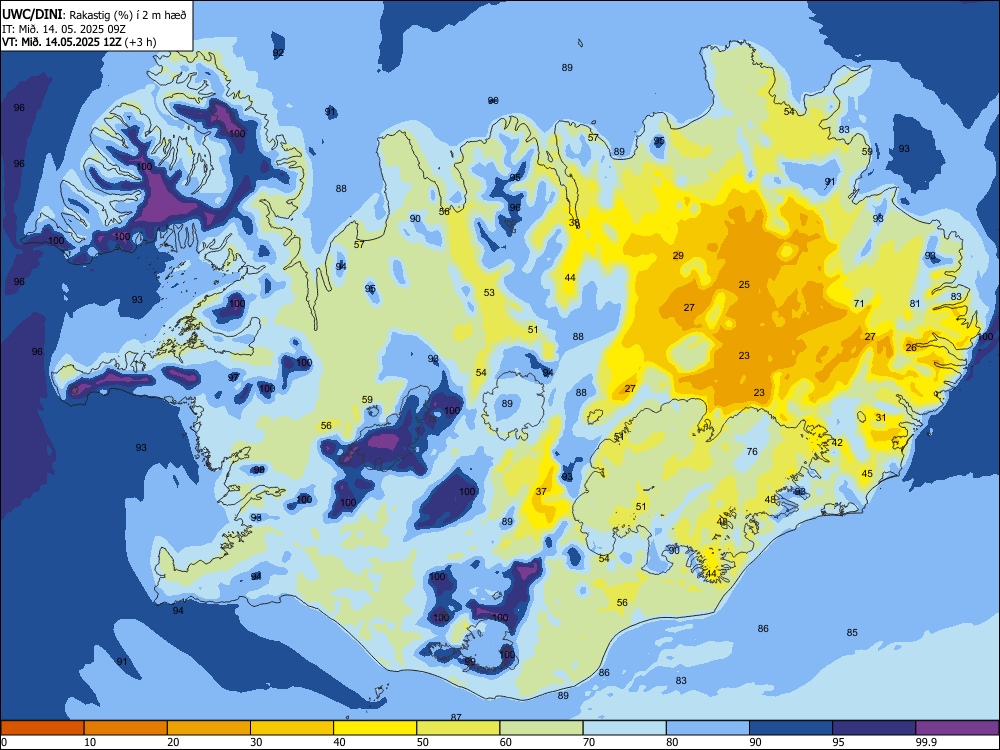Select the indigo 95–99.9 legend swatch
This screenshot has height=750, width=1000.
(874, 728)
